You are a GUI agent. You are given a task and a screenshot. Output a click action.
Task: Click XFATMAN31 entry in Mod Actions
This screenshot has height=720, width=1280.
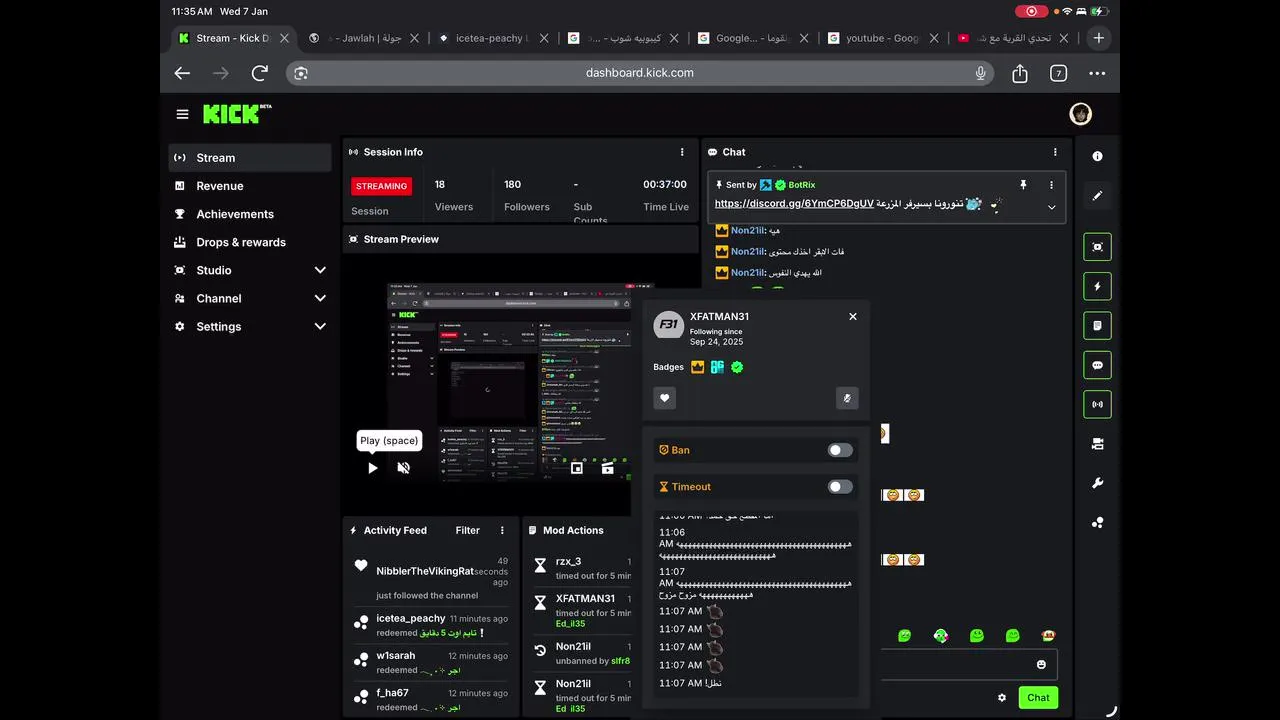[x=586, y=598]
